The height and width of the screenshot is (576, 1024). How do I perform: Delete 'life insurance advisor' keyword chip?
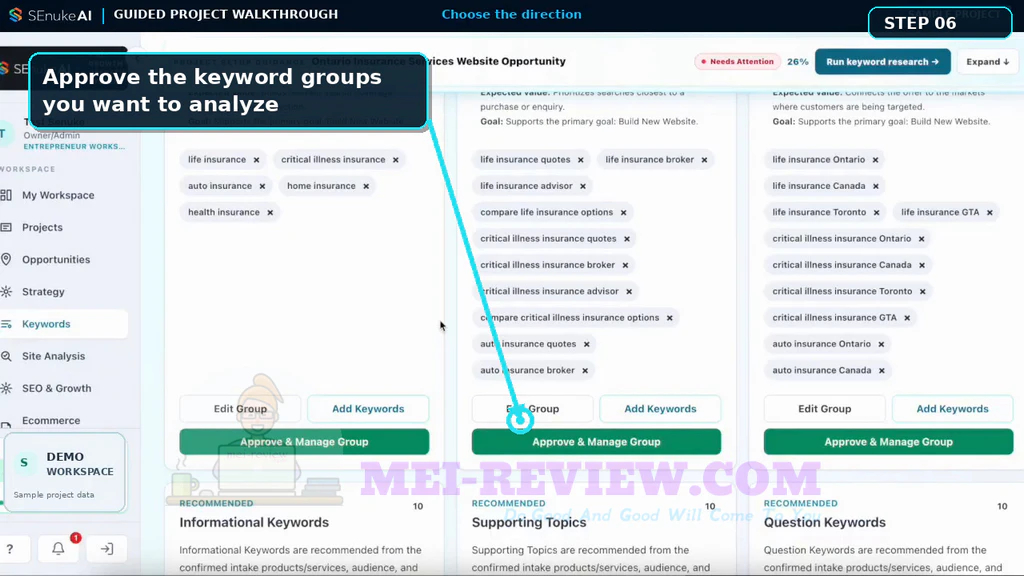pyautogui.click(x=583, y=186)
